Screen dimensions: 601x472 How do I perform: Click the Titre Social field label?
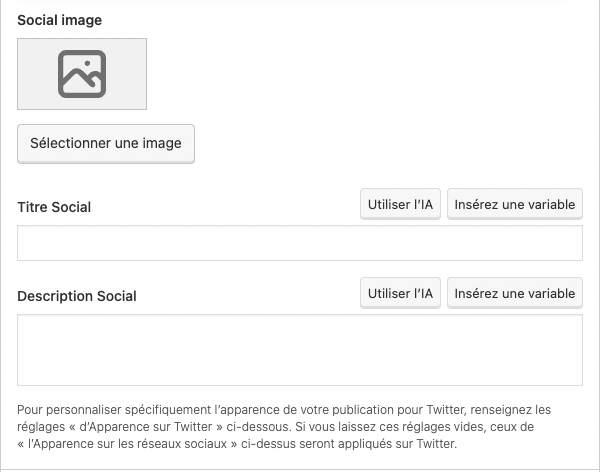coord(54,207)
